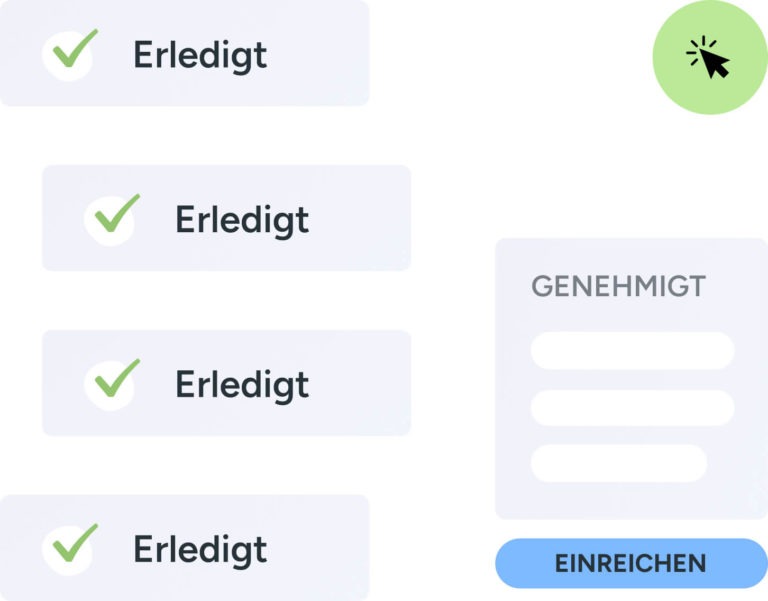The width and height of the screenshot is (768, 601).
Task: Click the Erledigt label in the third card
Action: 242,385
